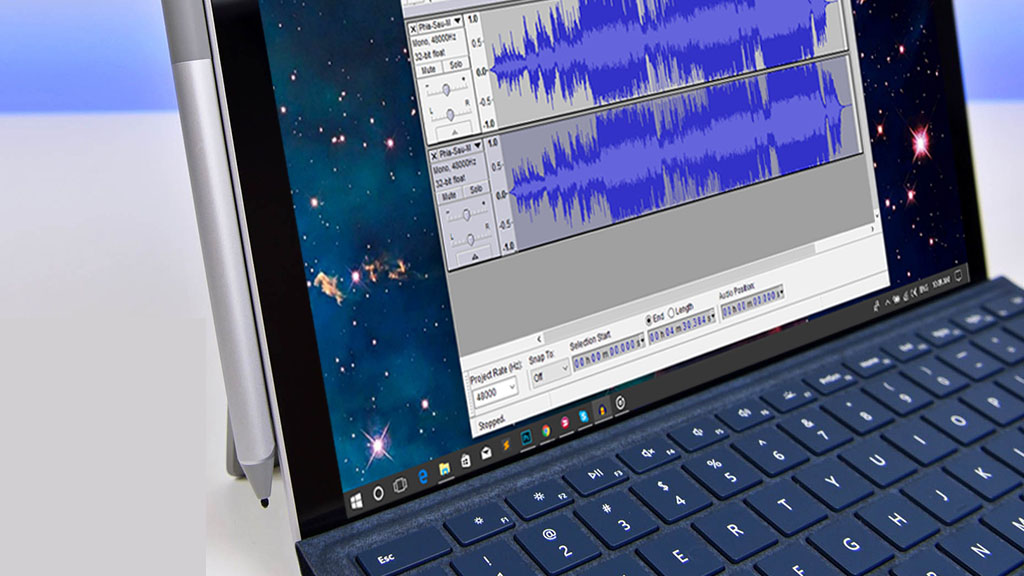Screen dimensions: 1024x576
Task: Click the Selection Start time field
Action: 608,353
